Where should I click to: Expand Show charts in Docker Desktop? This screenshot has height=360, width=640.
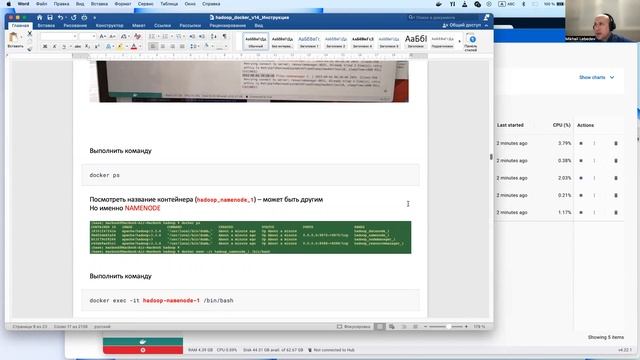pos(596,77)
